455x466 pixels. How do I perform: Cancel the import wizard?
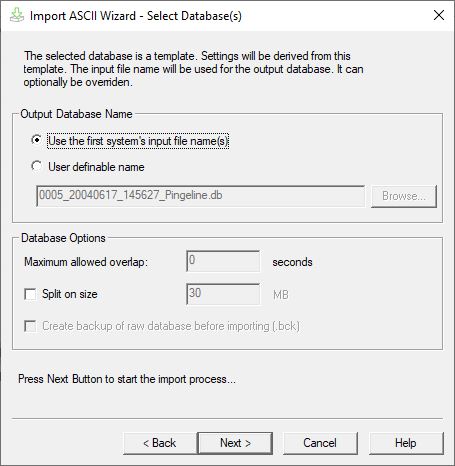pyautogui.click(x=320, y=443)
